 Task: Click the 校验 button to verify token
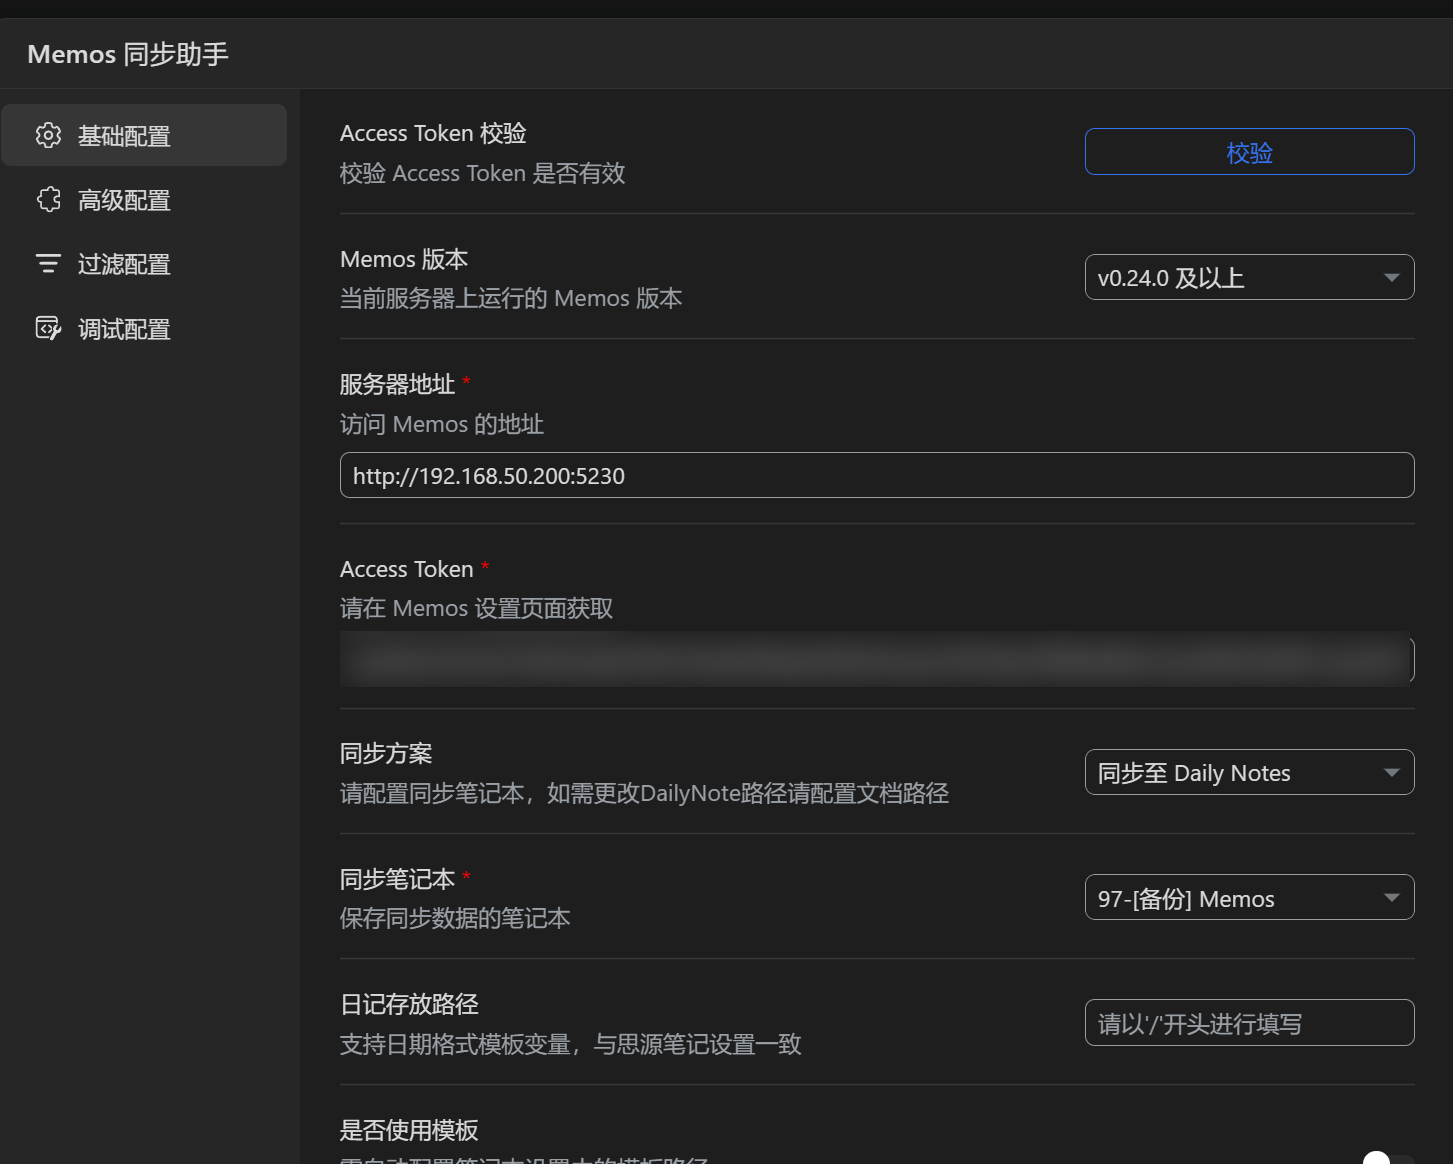(x=1249, y=152)
